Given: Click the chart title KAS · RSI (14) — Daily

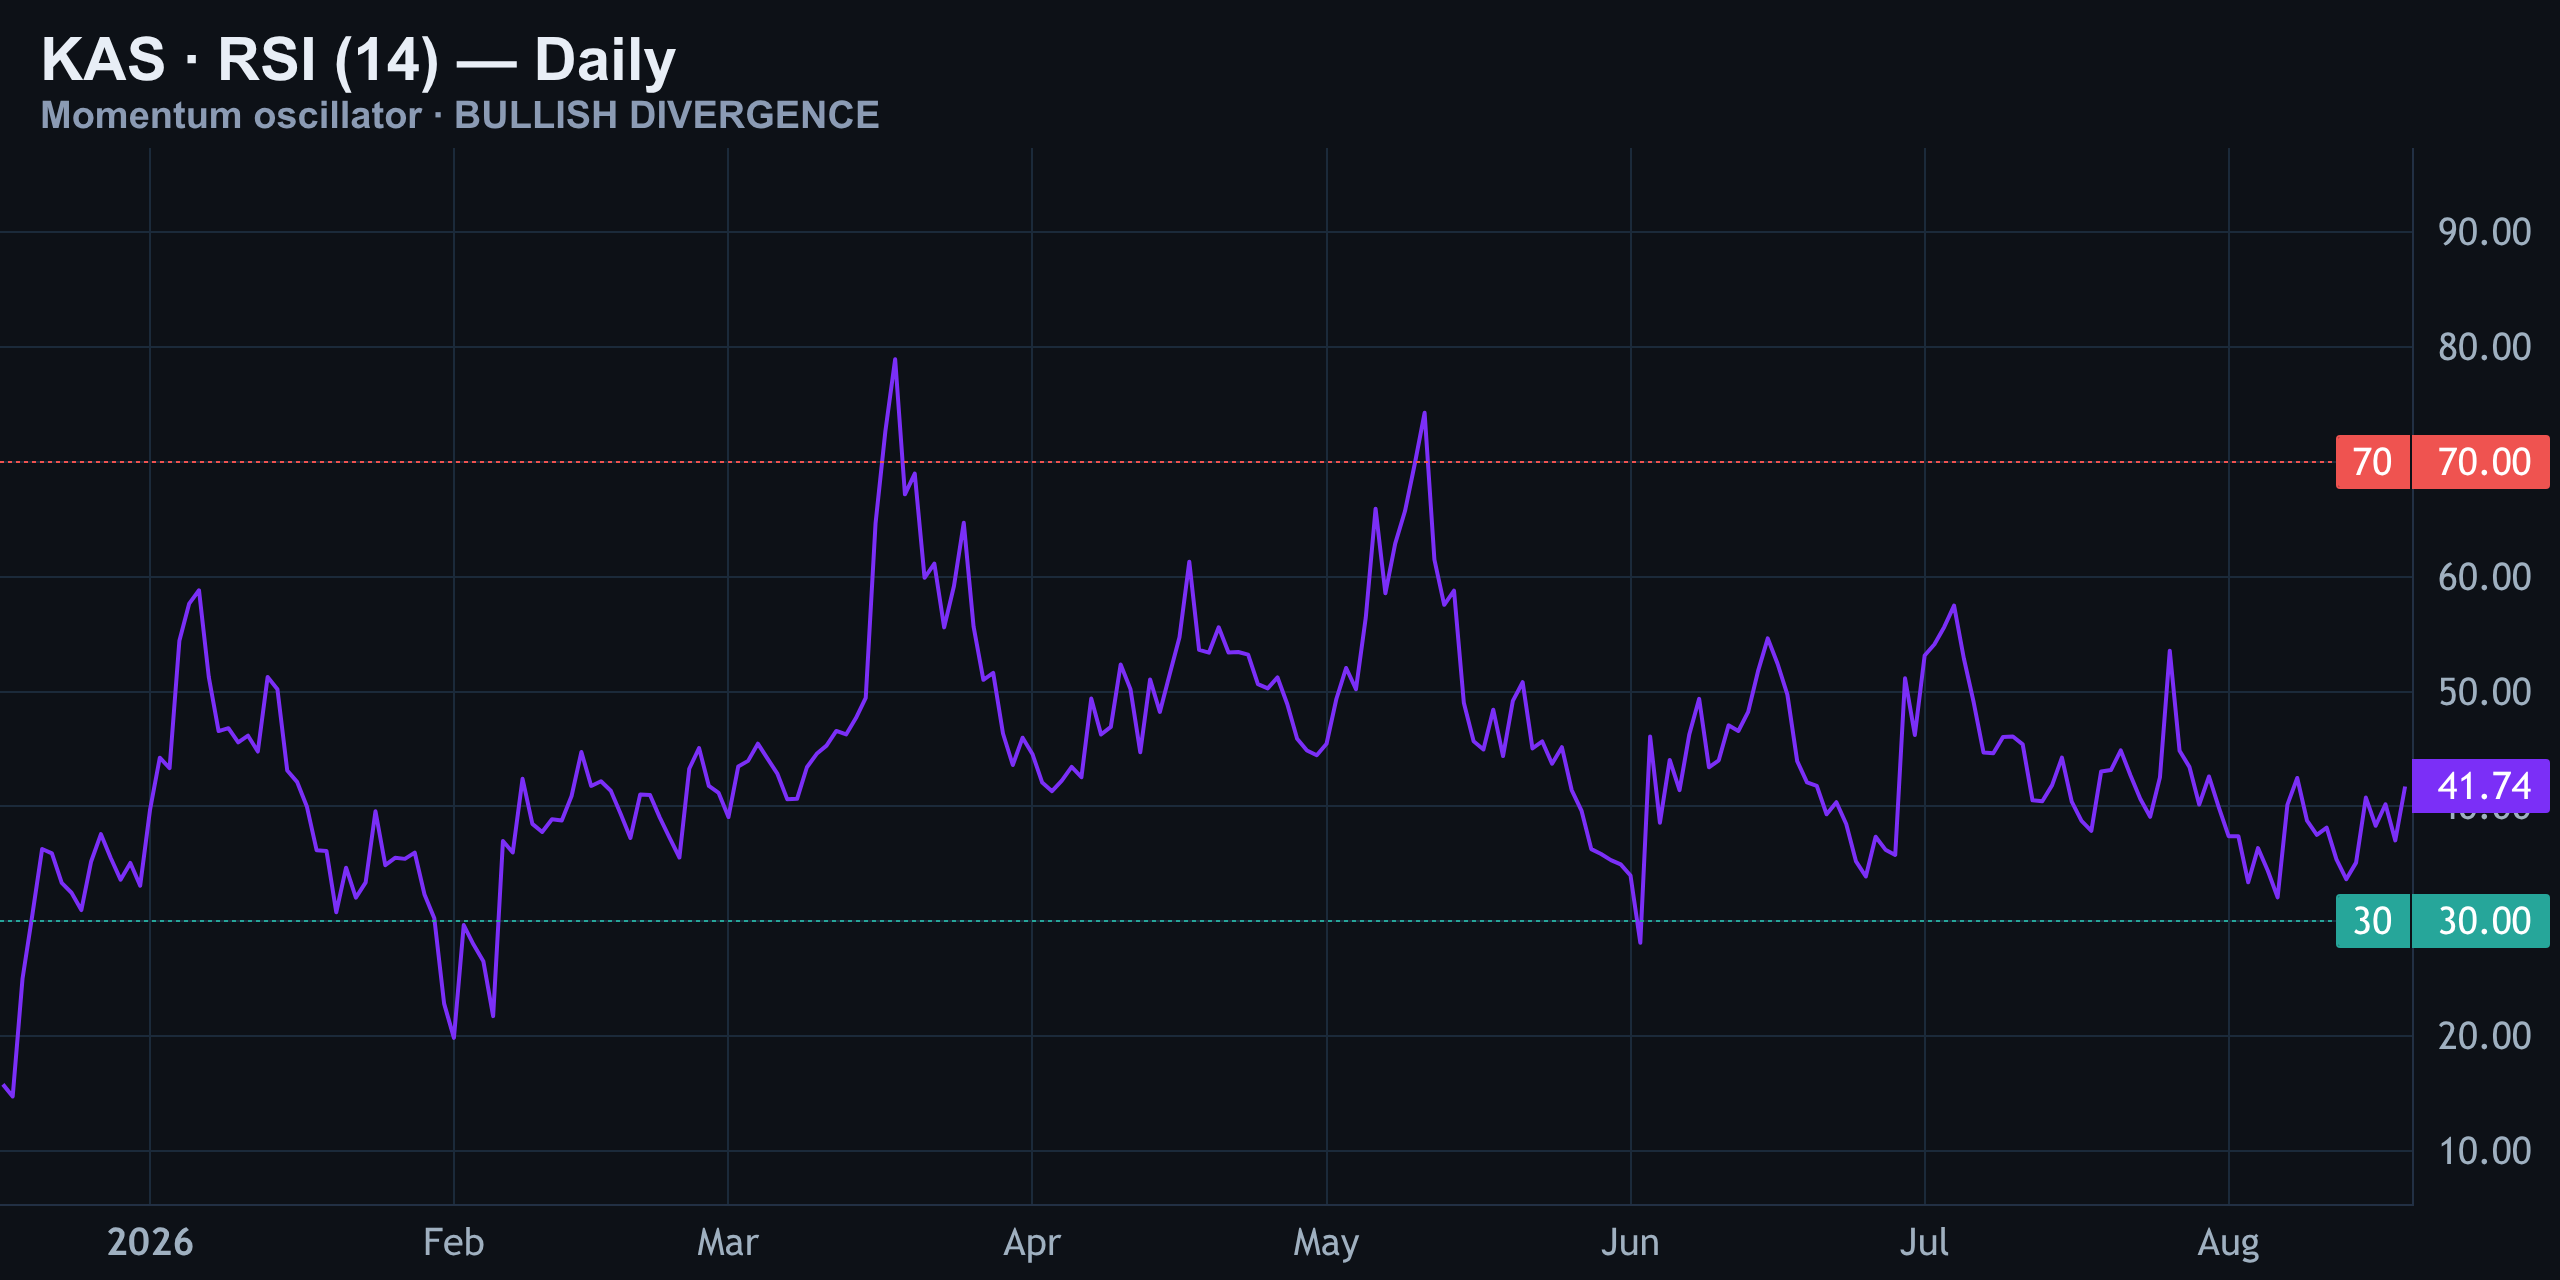Looking at the screenshot, I should [358, 59].
